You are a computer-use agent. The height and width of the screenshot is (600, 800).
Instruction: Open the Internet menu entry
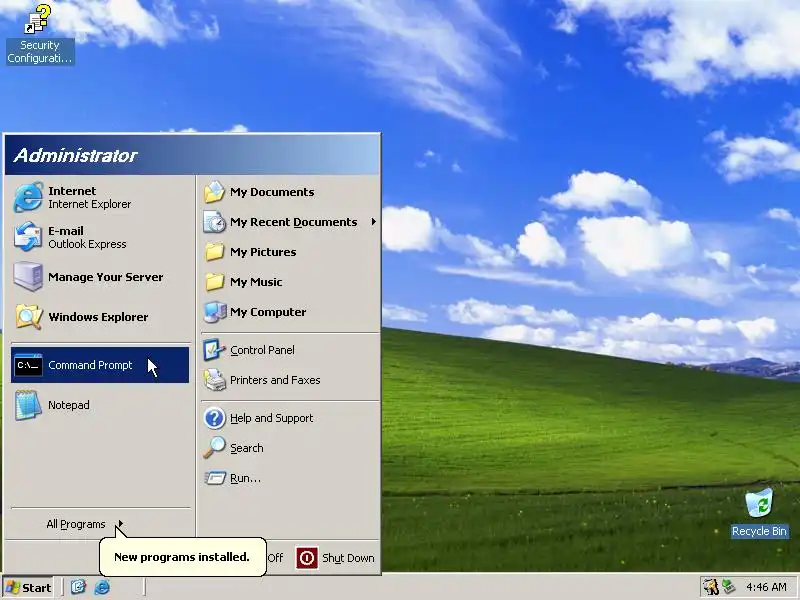coord(100,197)
